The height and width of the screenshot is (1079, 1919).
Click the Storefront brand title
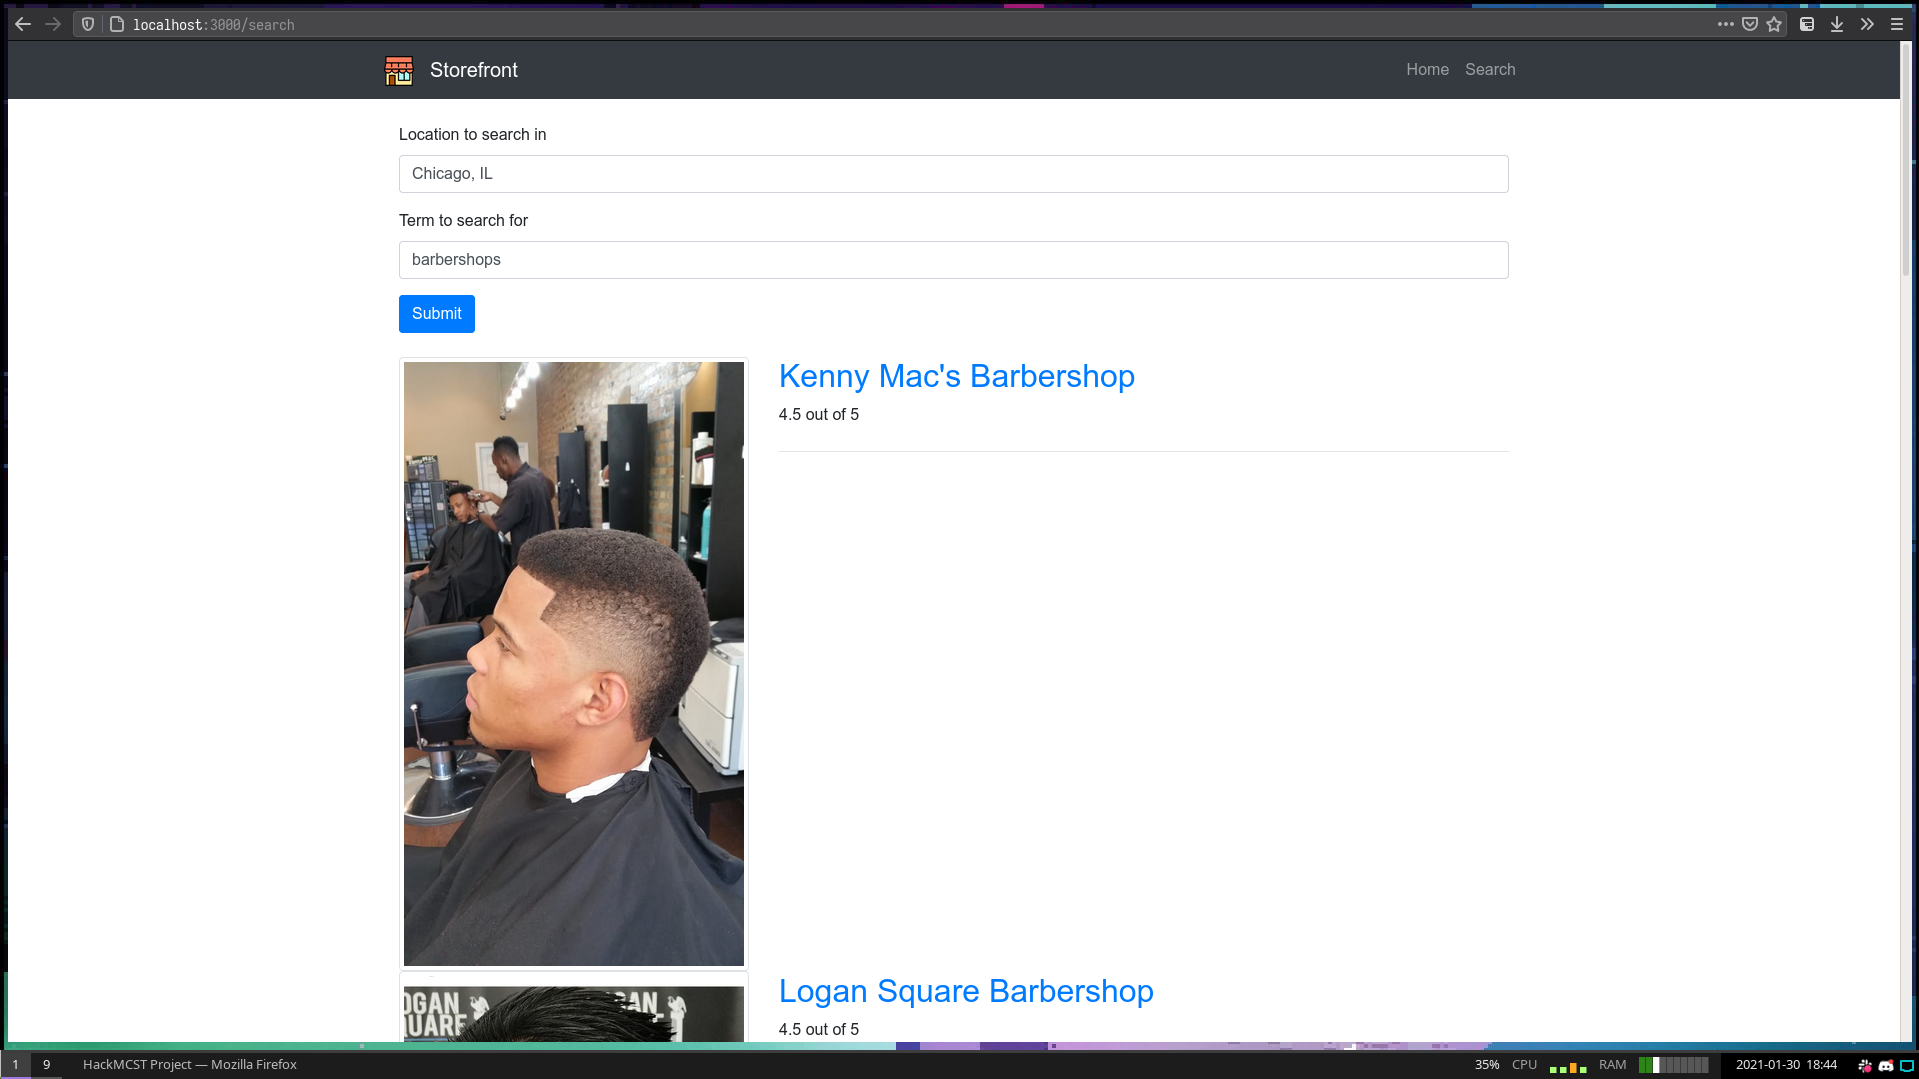pyautogui.click(x=474, y=70)
